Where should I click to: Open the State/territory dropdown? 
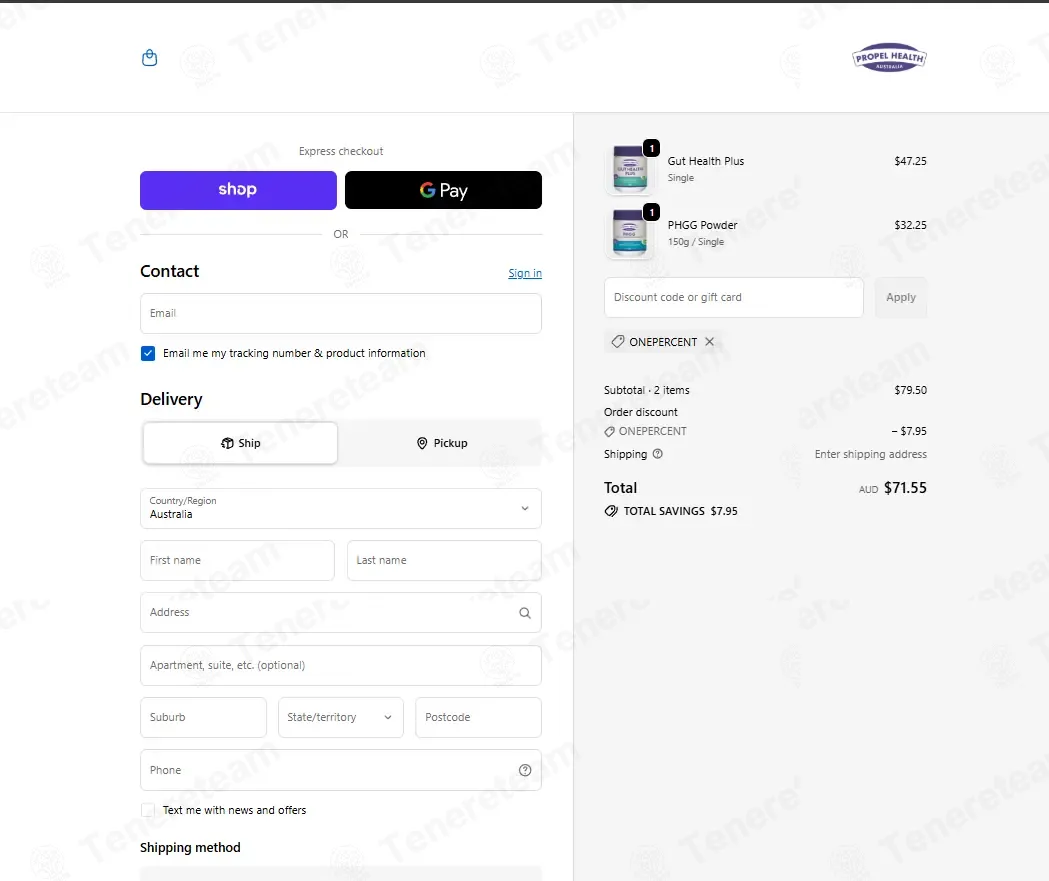click(341, 717)
